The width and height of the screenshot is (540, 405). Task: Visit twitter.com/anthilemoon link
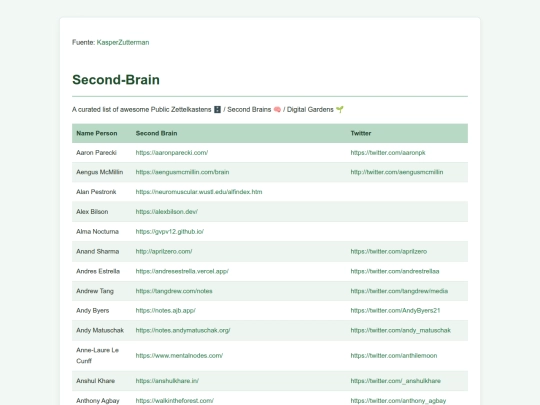[394, 355]
